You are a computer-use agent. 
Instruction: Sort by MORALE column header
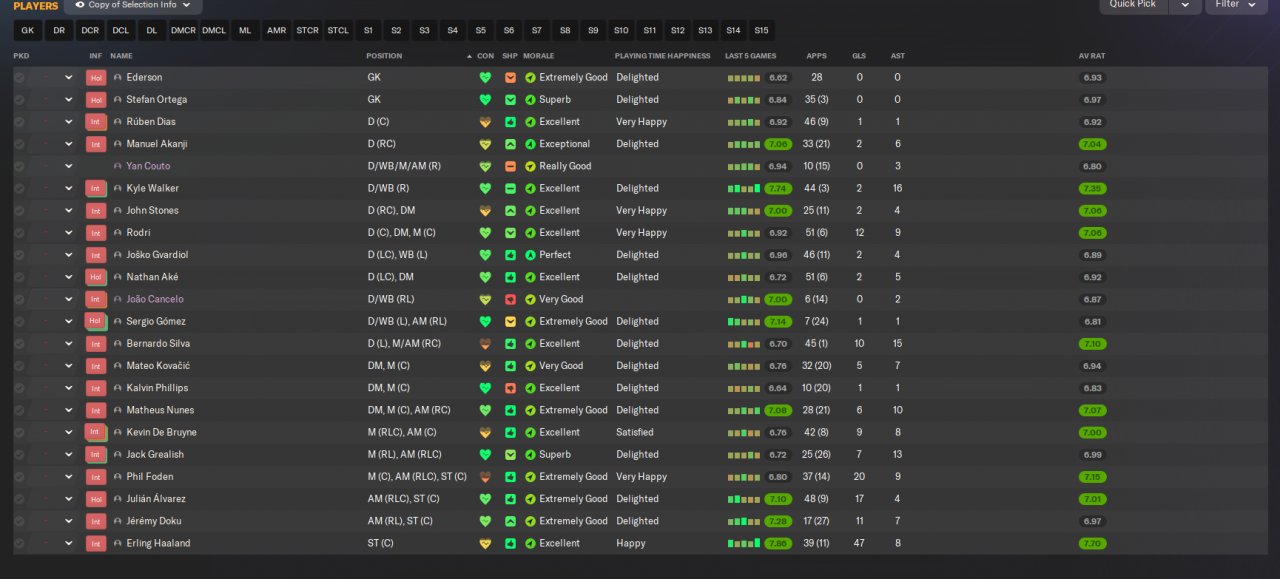[539, 56]
